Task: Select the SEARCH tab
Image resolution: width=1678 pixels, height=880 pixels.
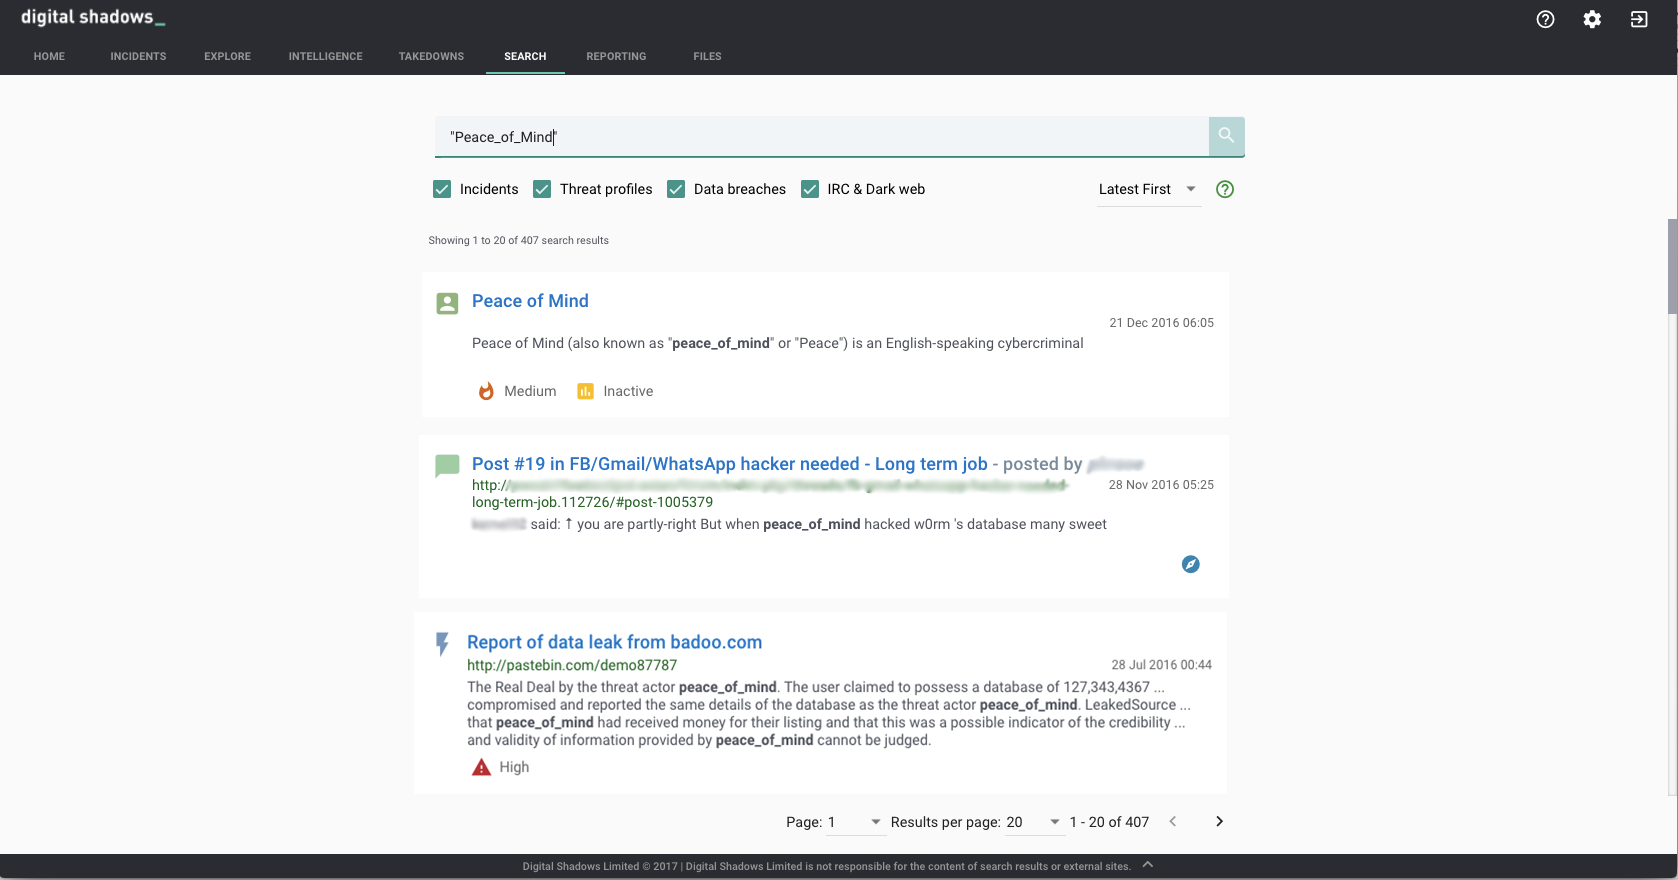Action: pyautogui.click(x=525, y=56)
